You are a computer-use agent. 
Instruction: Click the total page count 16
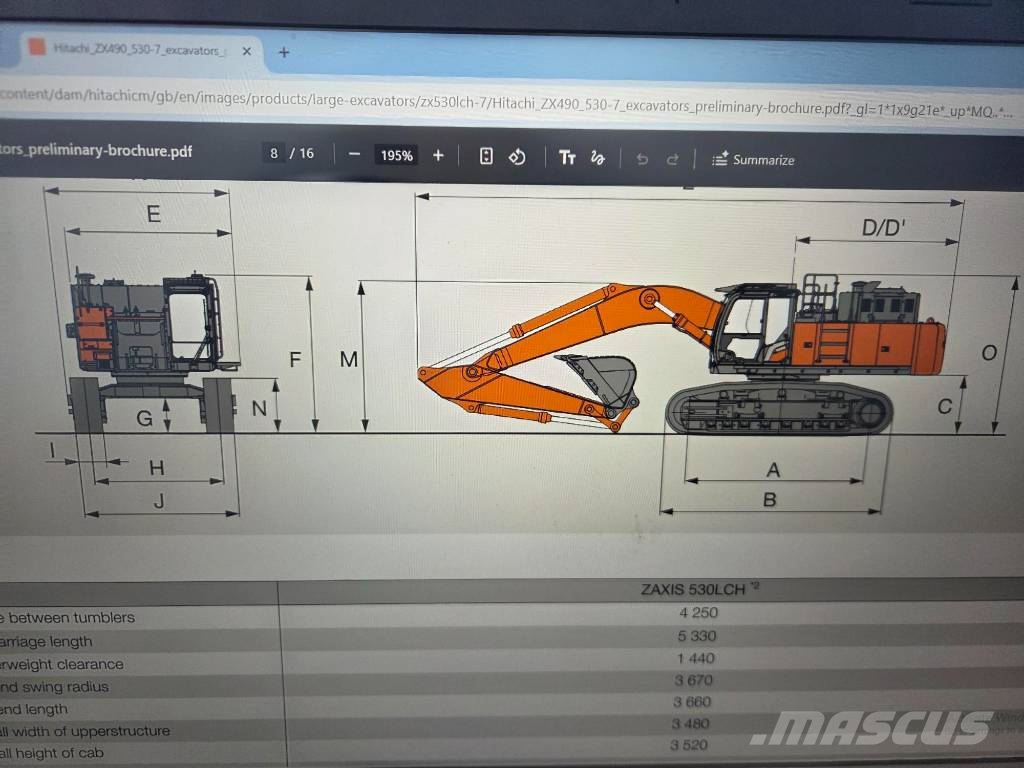306,153
